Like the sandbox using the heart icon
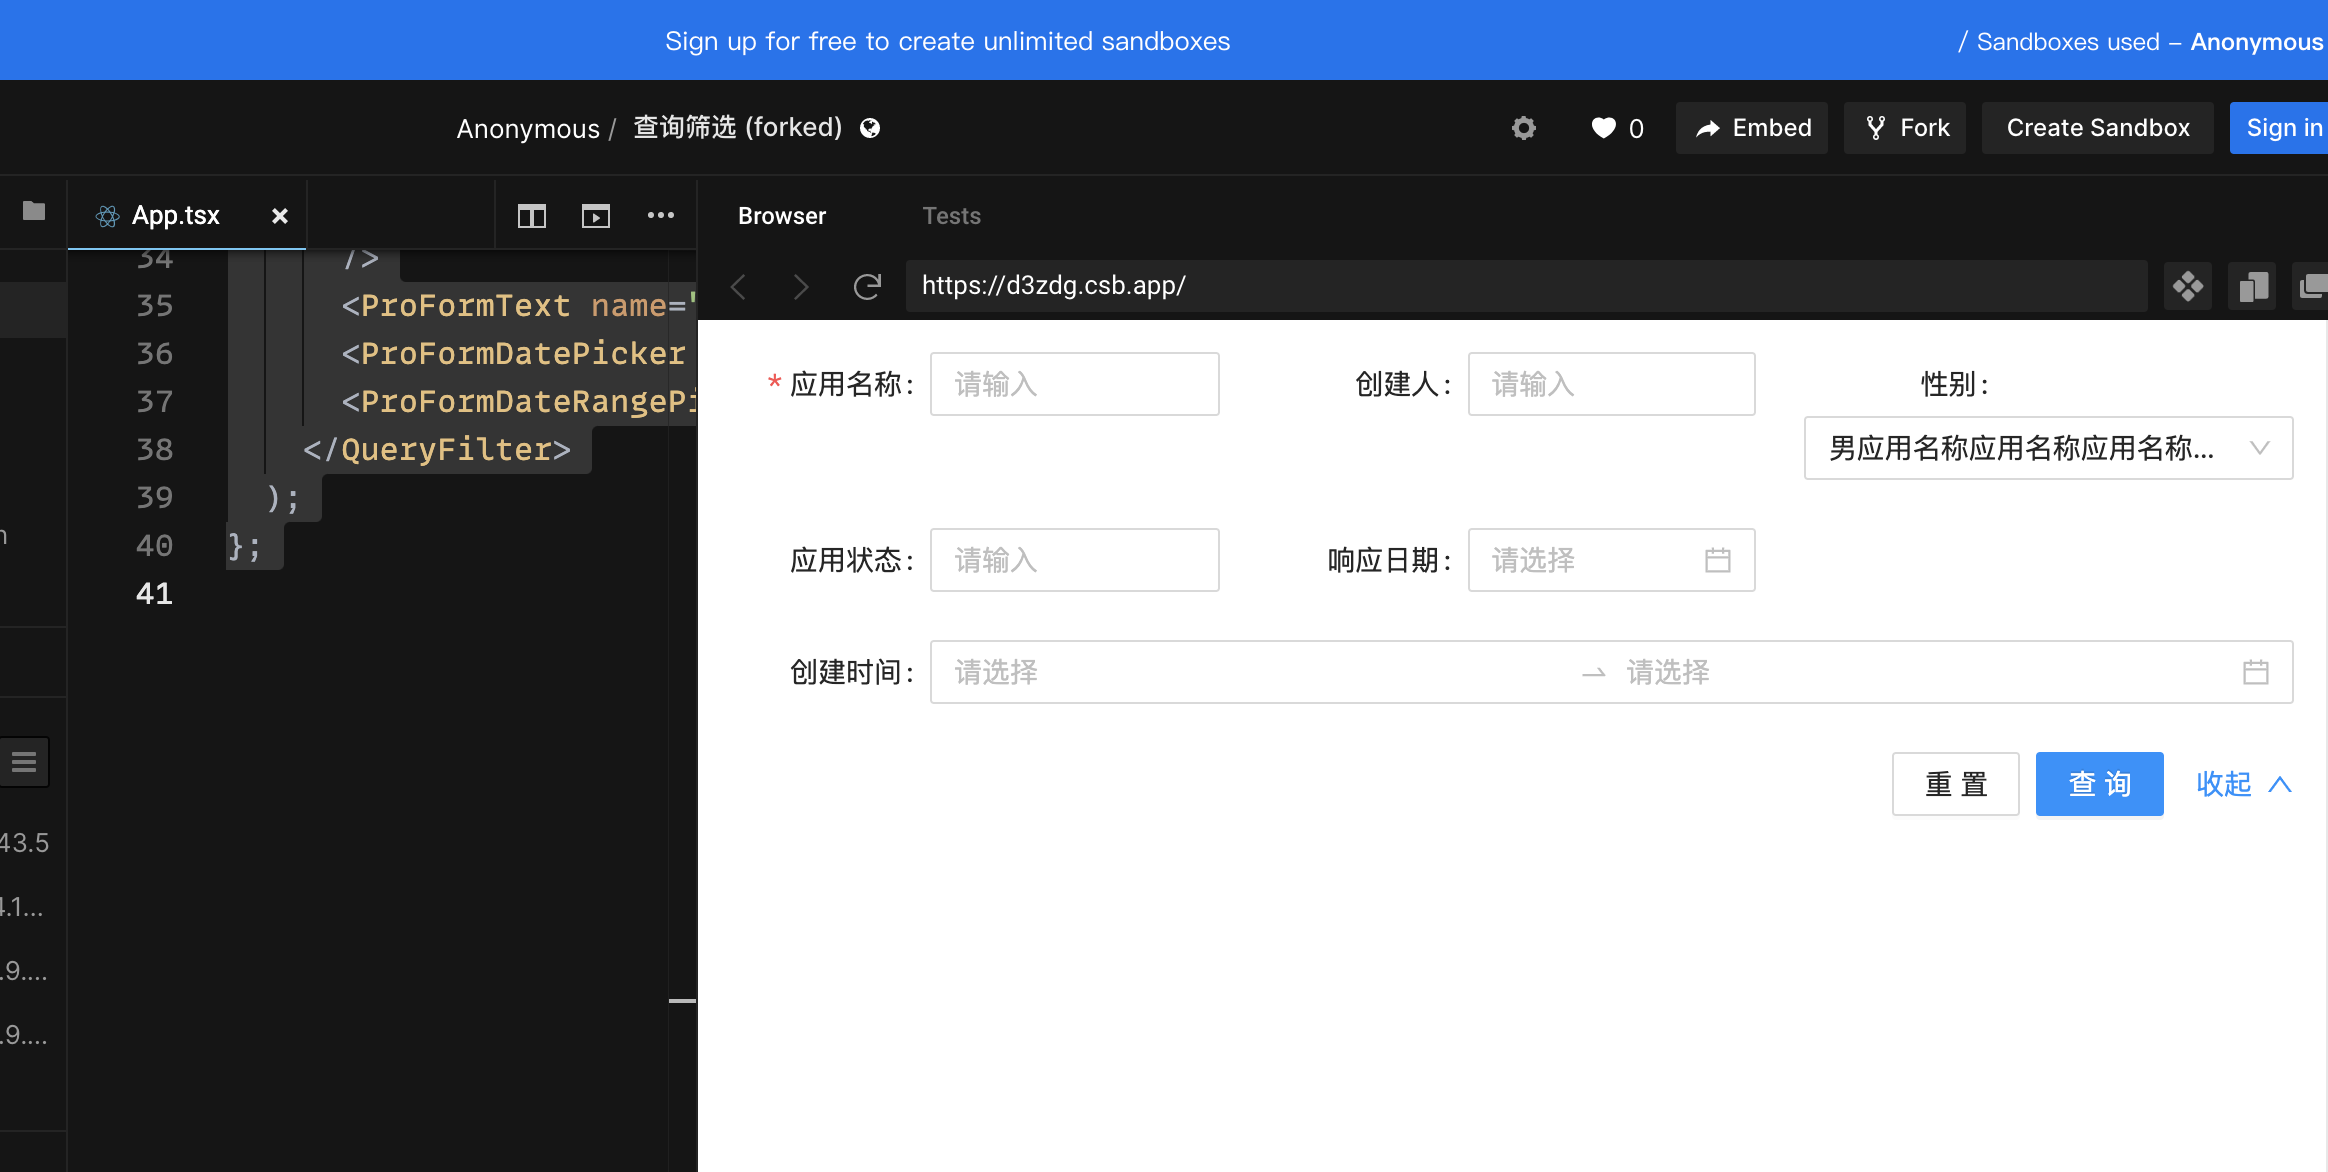Viewport: 2328px width, 1172px height. [x=1602, y=128]
